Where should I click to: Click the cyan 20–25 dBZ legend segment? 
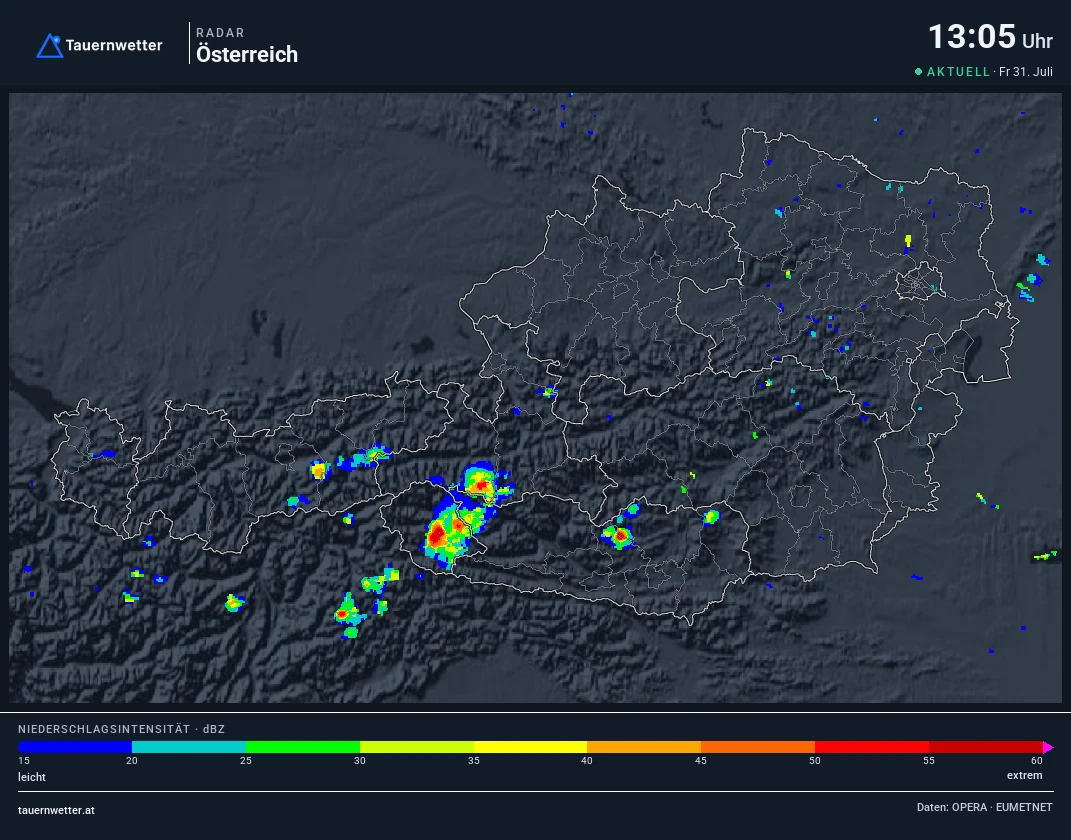tap(189, 747)
